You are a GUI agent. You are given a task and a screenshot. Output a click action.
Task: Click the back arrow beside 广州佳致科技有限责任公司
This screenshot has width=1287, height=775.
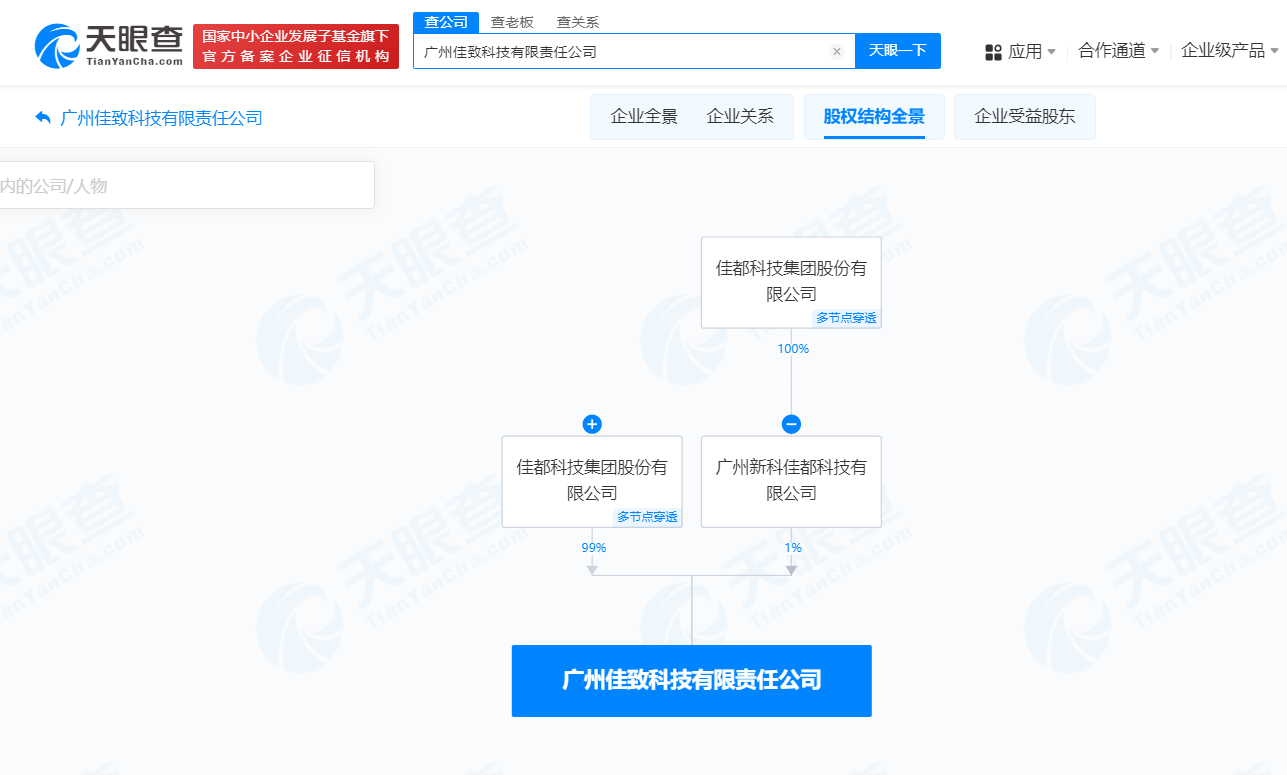point(42,117)
